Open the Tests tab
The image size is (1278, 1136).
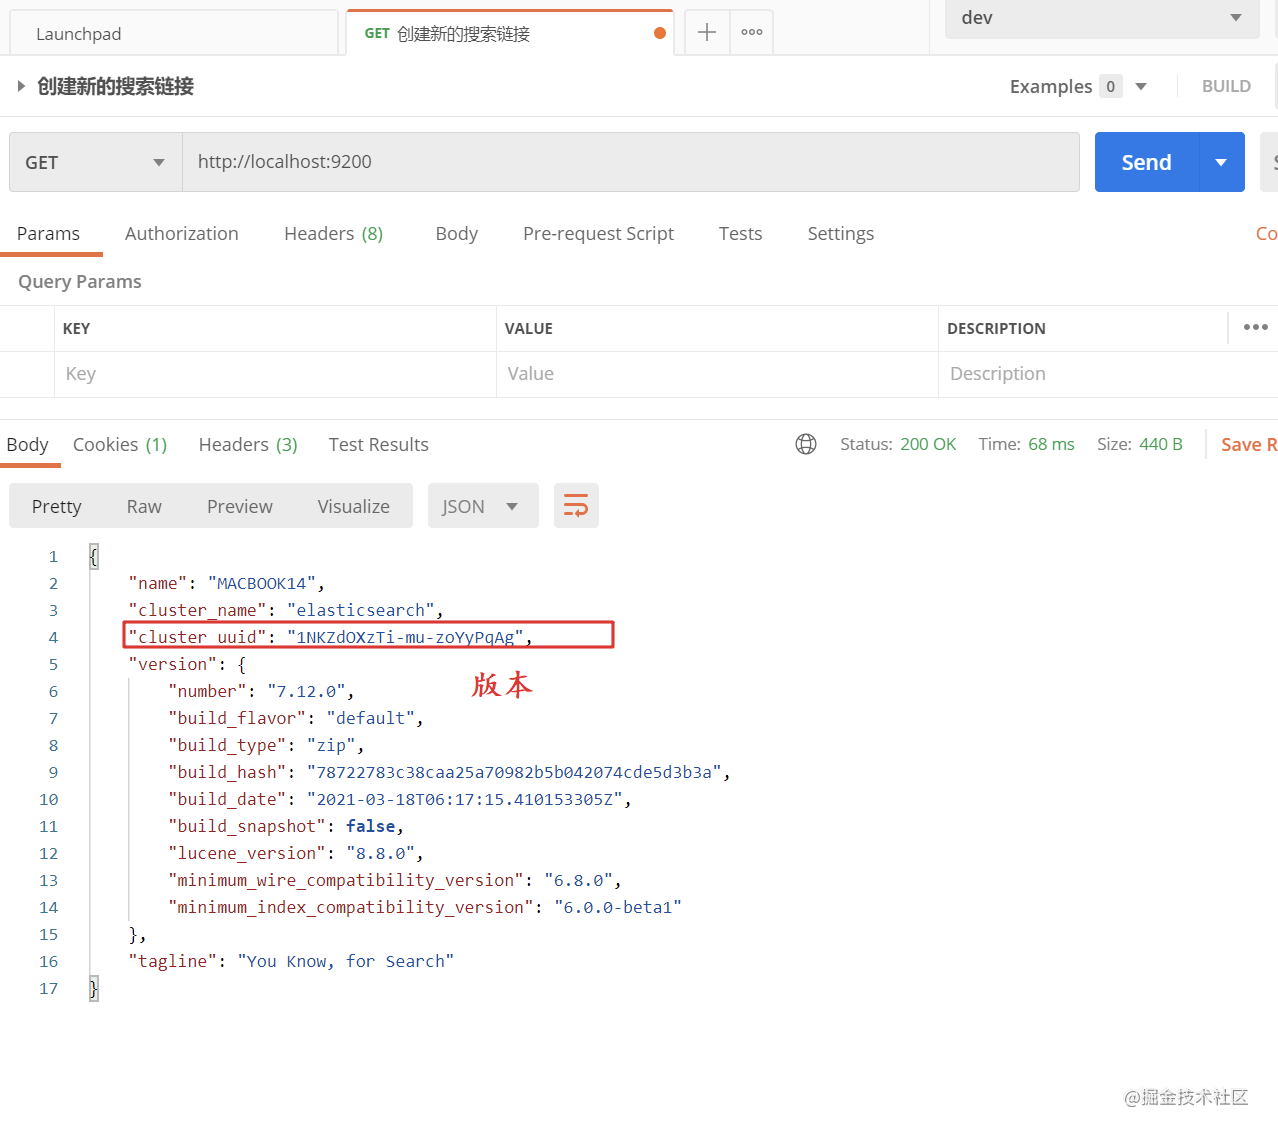click(740, 233)
